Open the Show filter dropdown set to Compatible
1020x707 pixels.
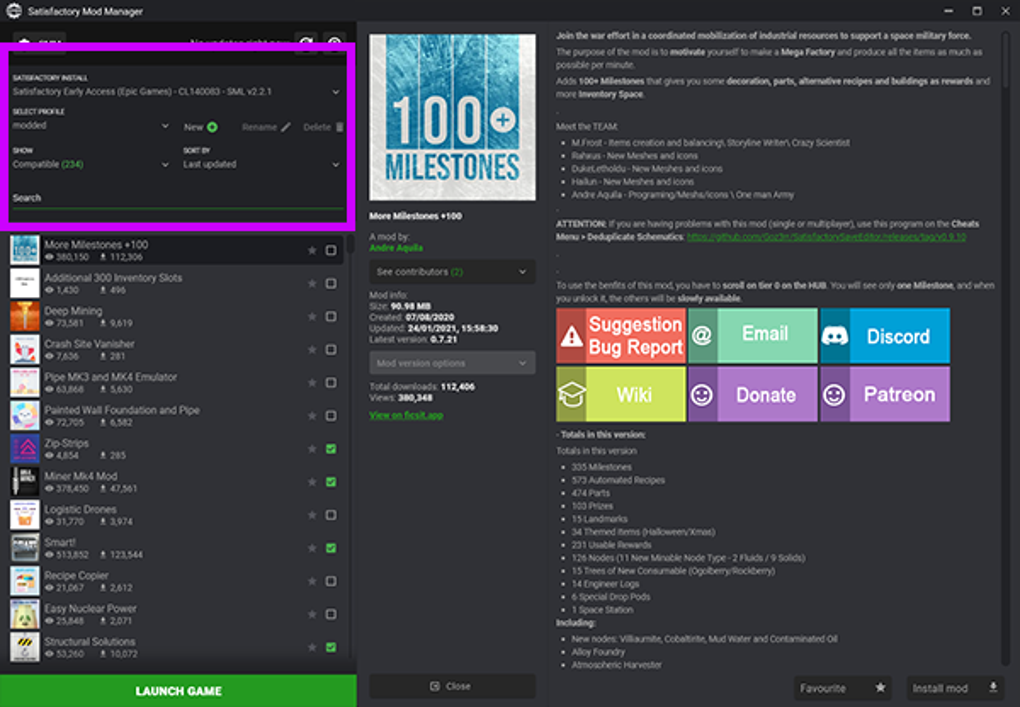(x=91, y=165)
